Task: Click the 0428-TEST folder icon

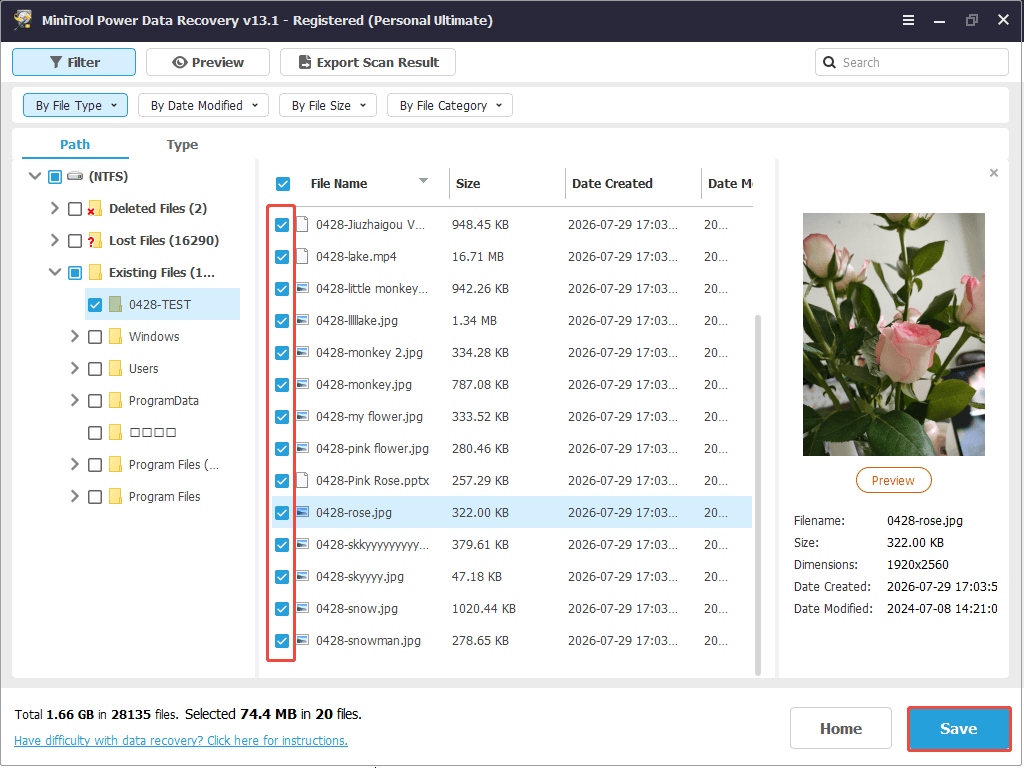Action: tap(116, 304)
